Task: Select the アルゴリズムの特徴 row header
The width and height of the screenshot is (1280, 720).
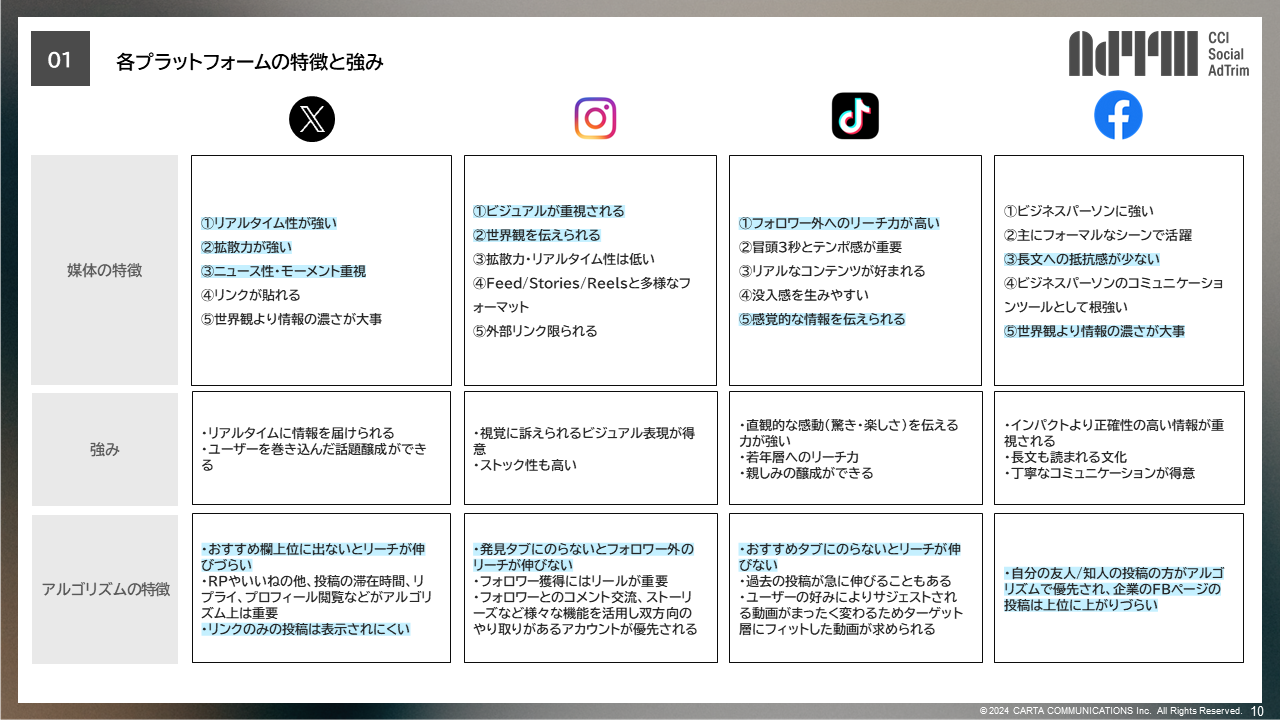Action: [x=105, y=588]
